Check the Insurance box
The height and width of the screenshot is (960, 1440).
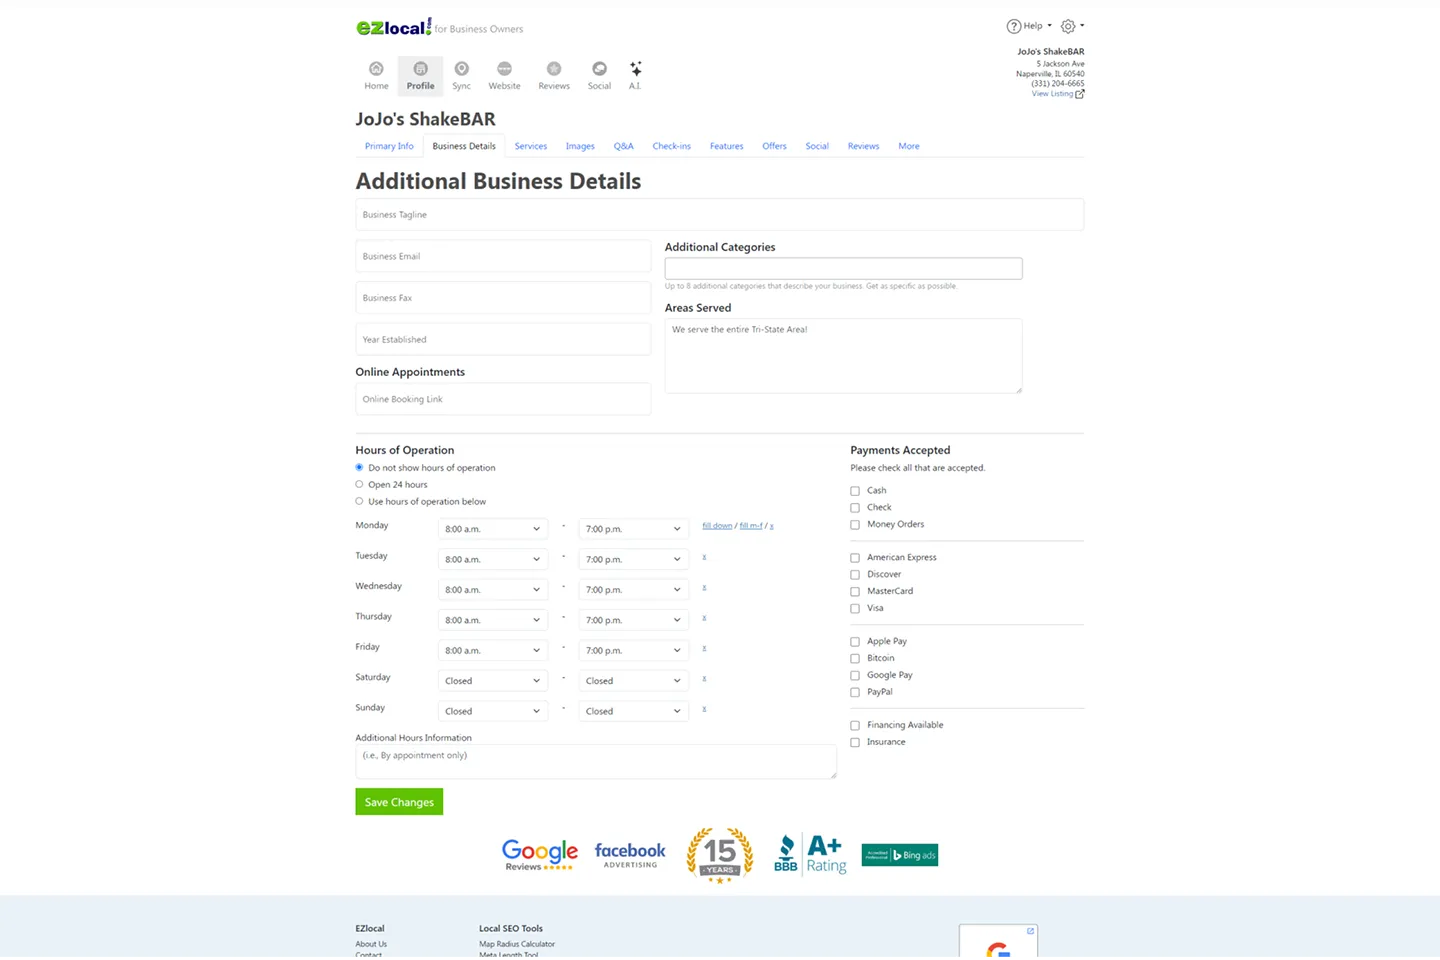click(x=855, y=743)
